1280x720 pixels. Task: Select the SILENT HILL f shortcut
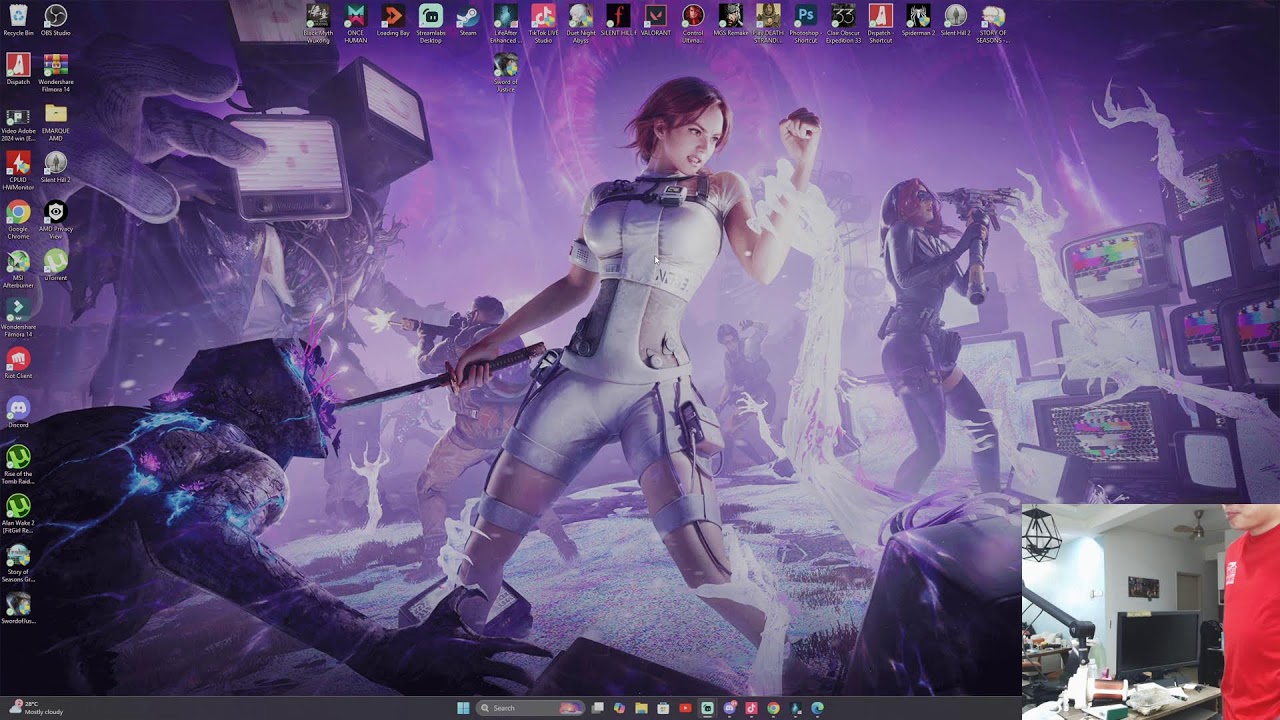(x=618, y=20)
